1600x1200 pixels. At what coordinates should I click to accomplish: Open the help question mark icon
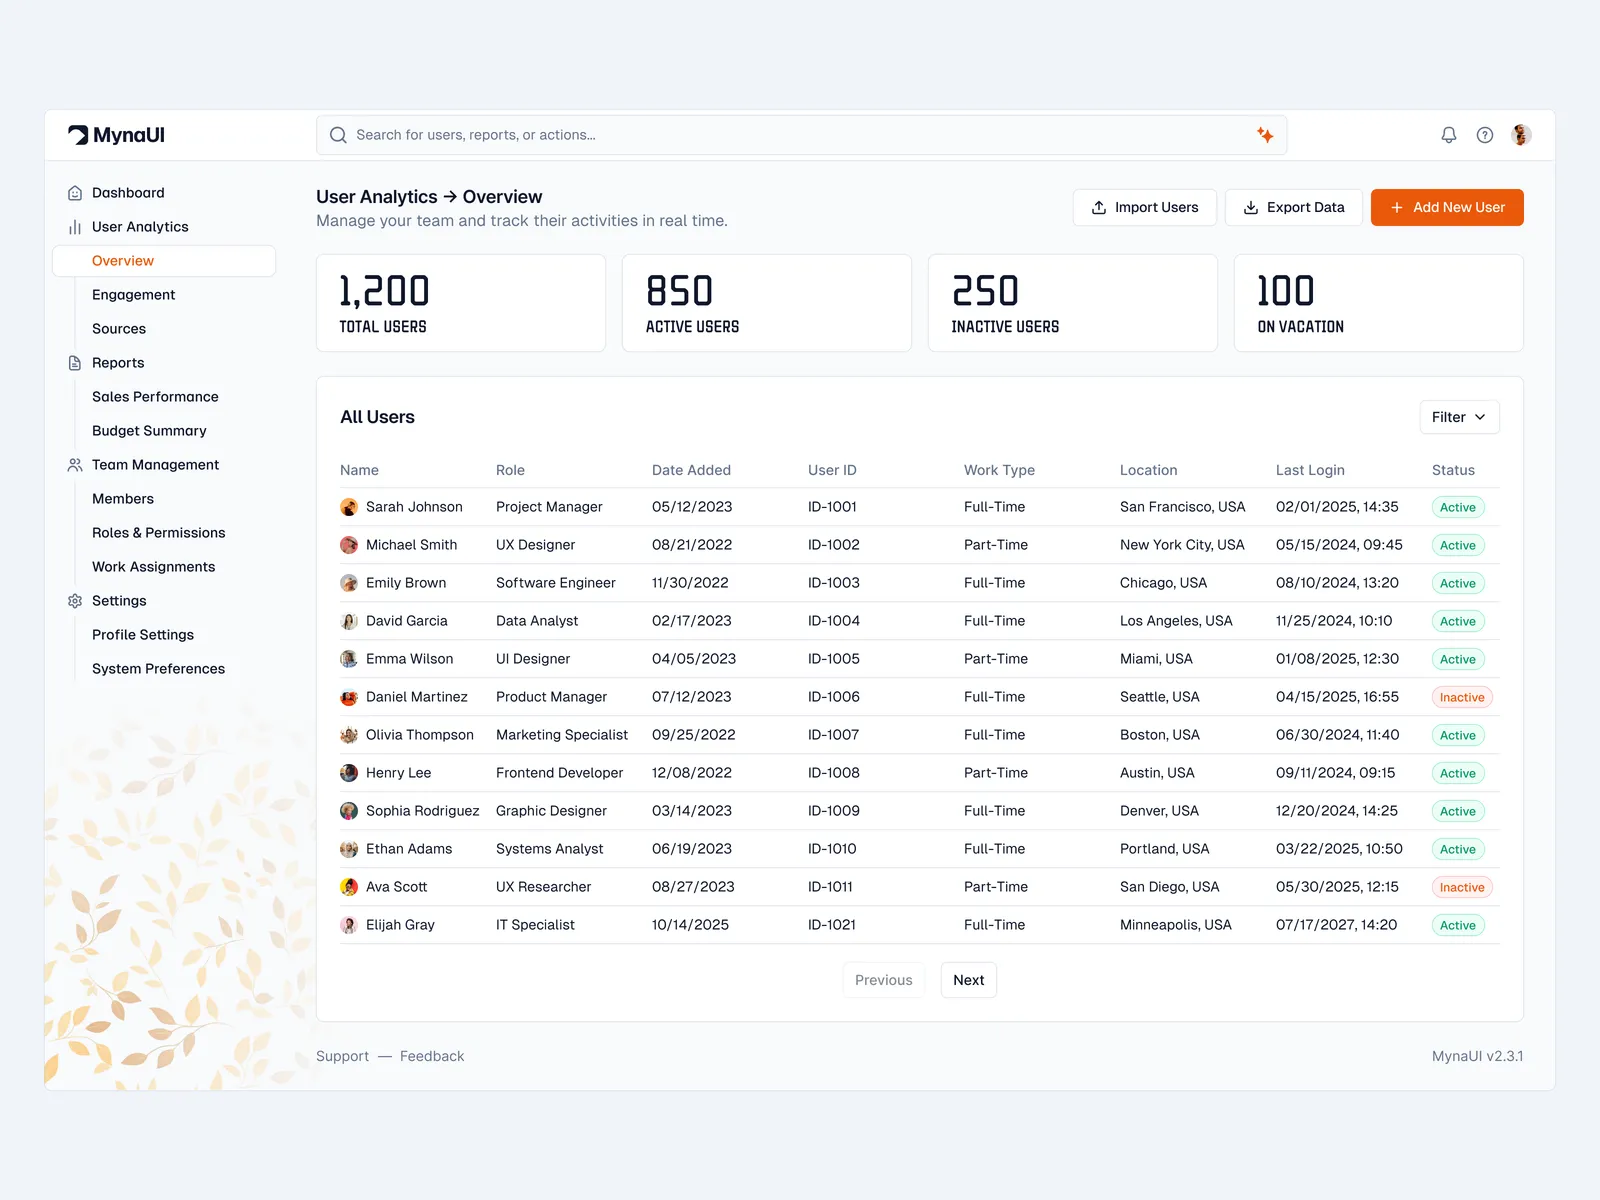pos(1485,135)
